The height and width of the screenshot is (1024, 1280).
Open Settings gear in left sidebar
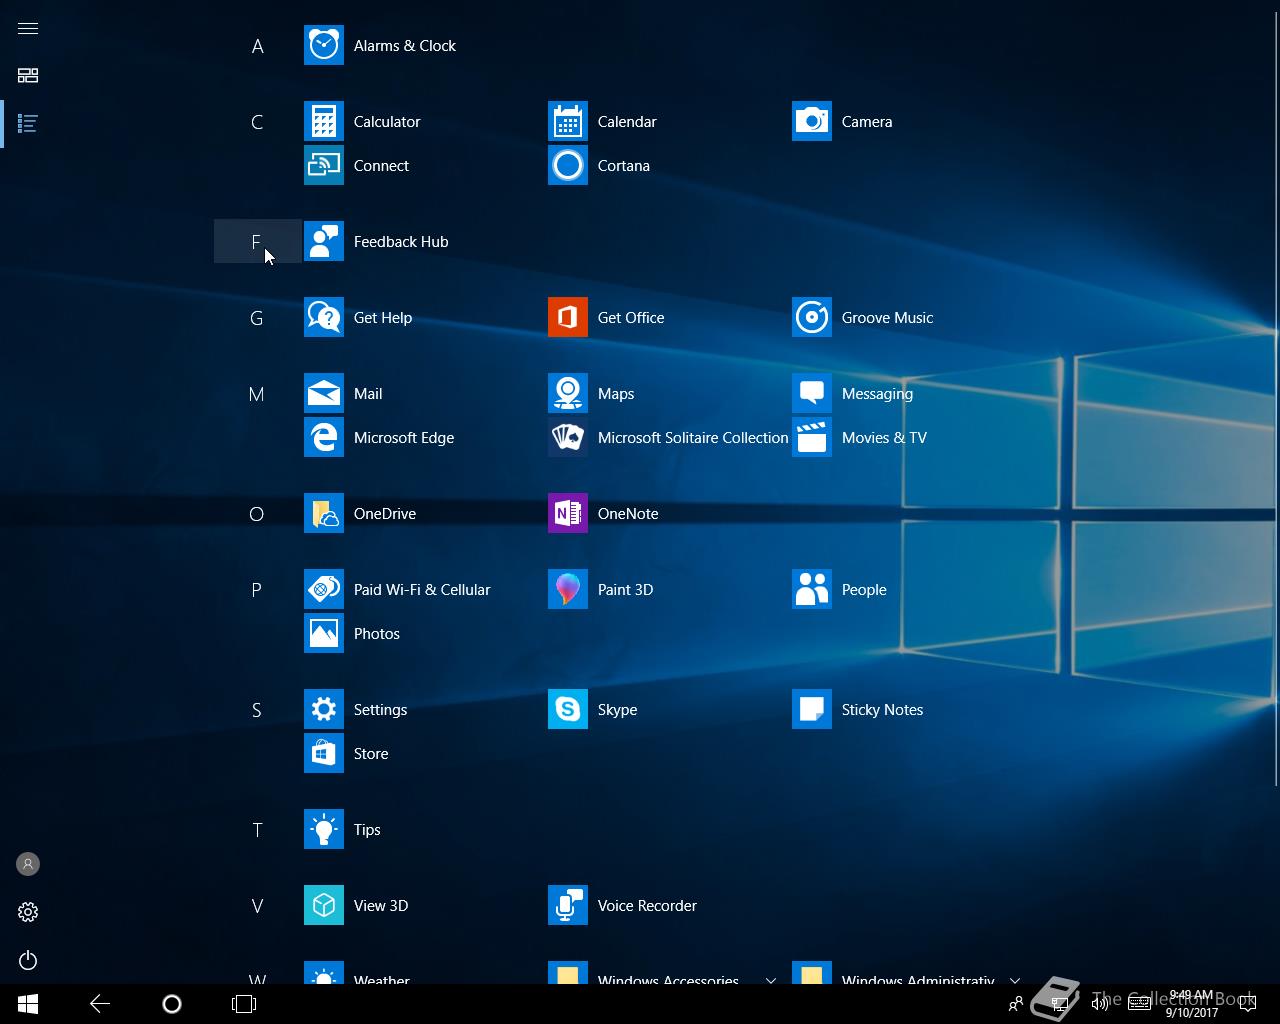coord(28,912)
